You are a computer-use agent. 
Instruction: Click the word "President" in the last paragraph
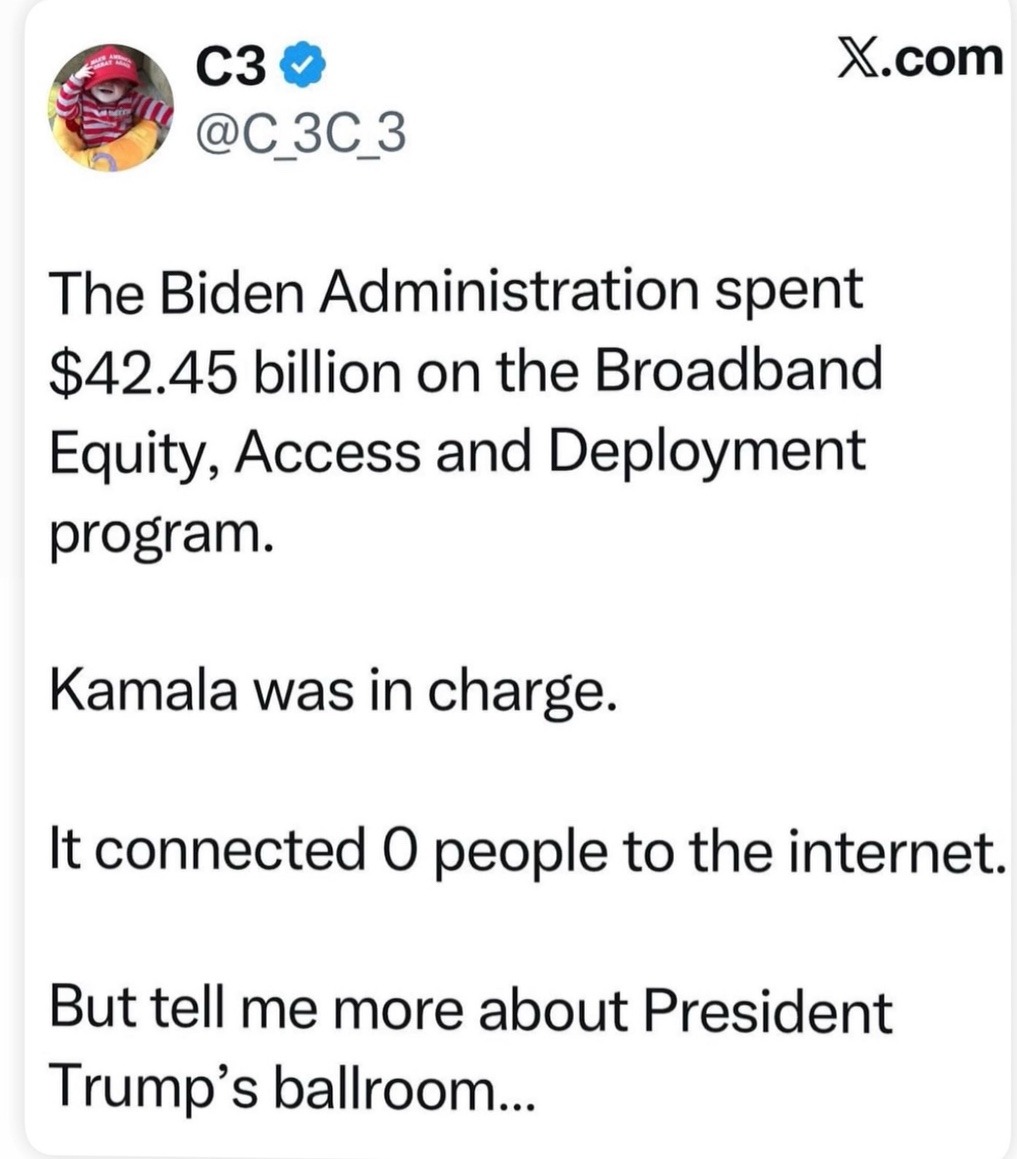point(766,1010)
